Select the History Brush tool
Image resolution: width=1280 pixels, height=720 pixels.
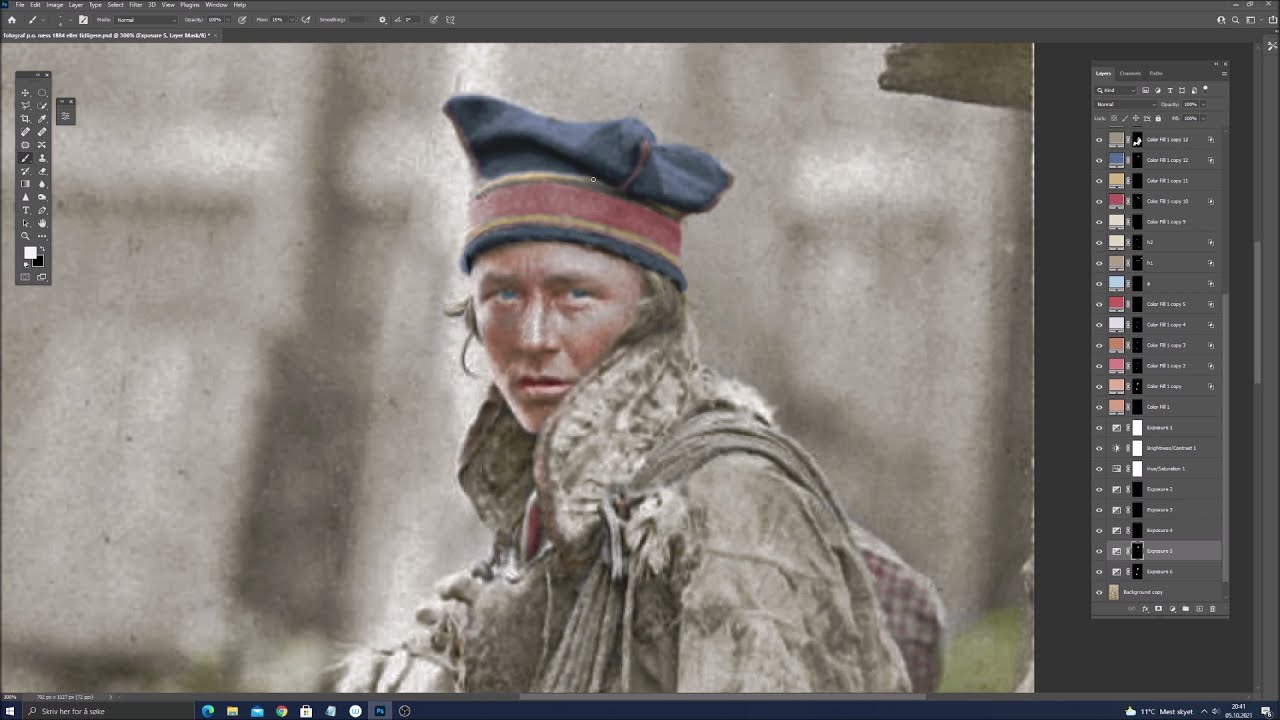[x=25, y=171]
